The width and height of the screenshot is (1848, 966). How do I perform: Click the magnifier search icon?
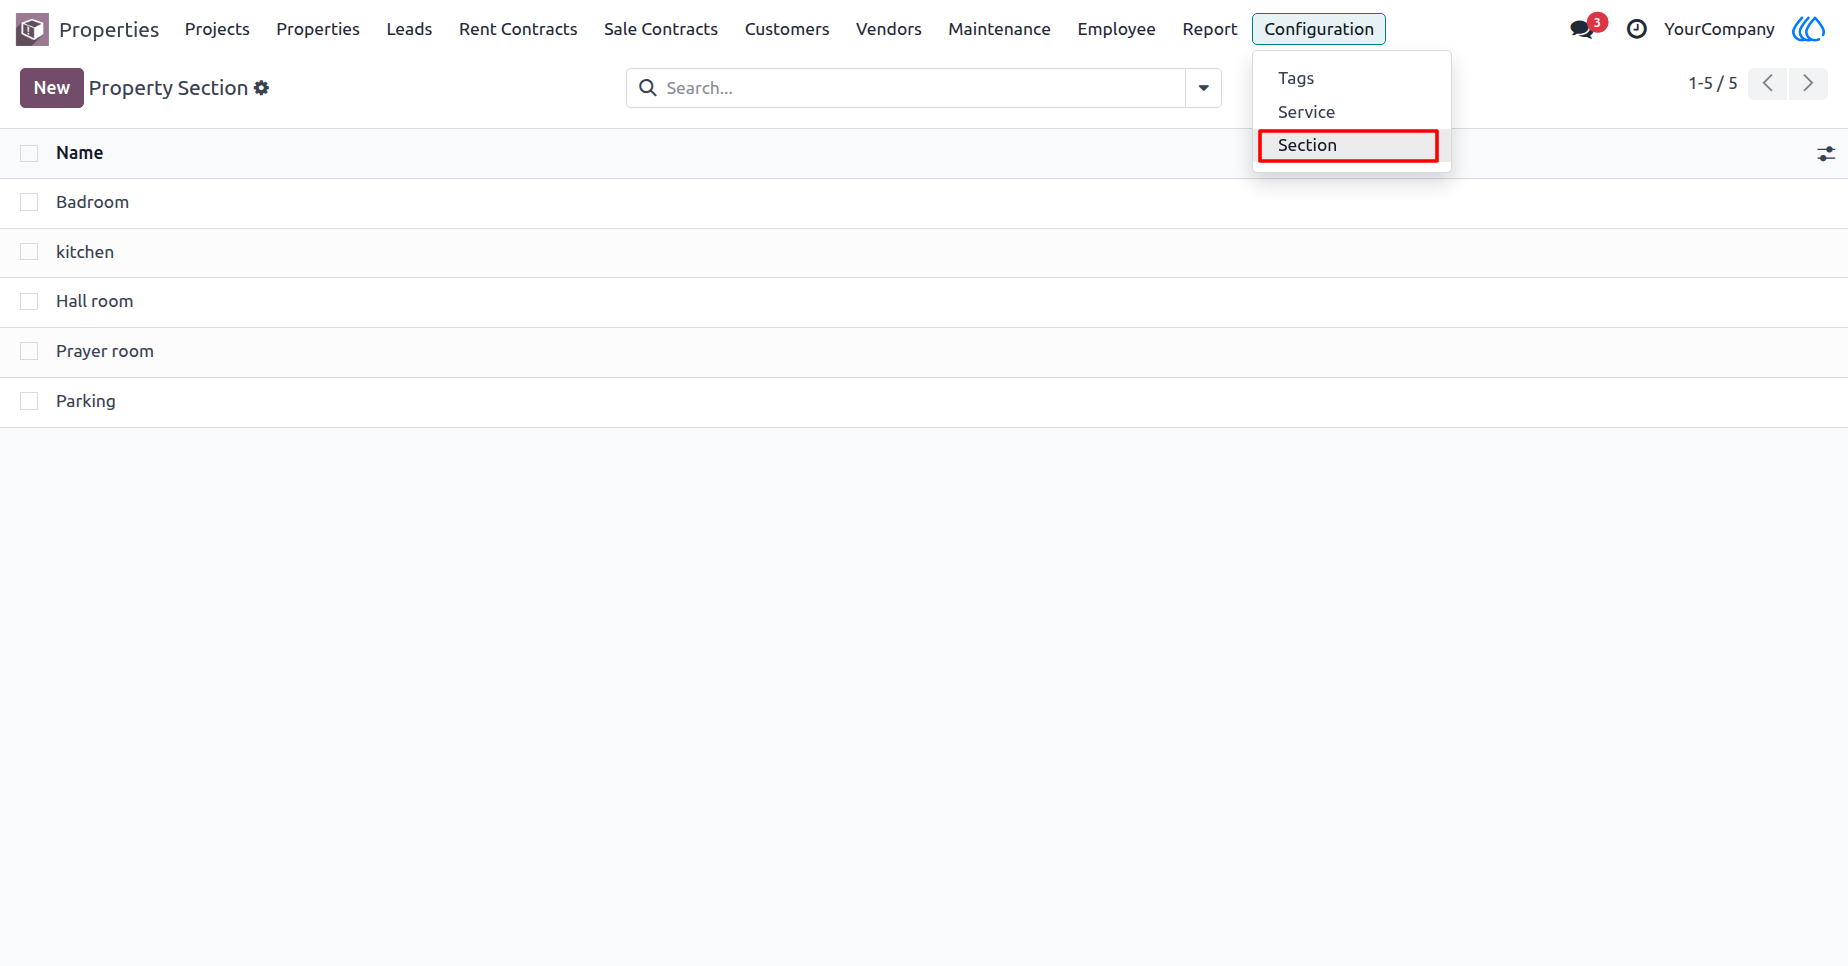pyautogui.click(x=648, y=88)
